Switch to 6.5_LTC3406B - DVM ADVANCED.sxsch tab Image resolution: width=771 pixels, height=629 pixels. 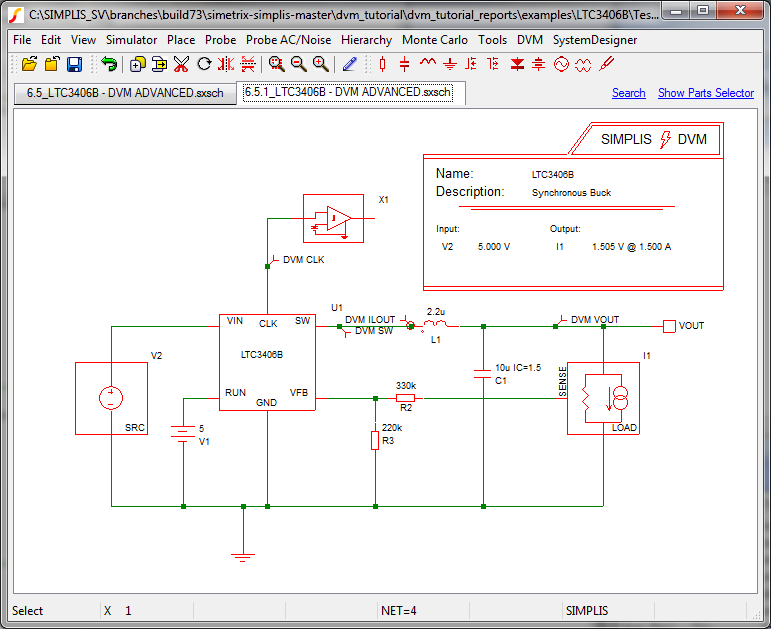(125, 93)
